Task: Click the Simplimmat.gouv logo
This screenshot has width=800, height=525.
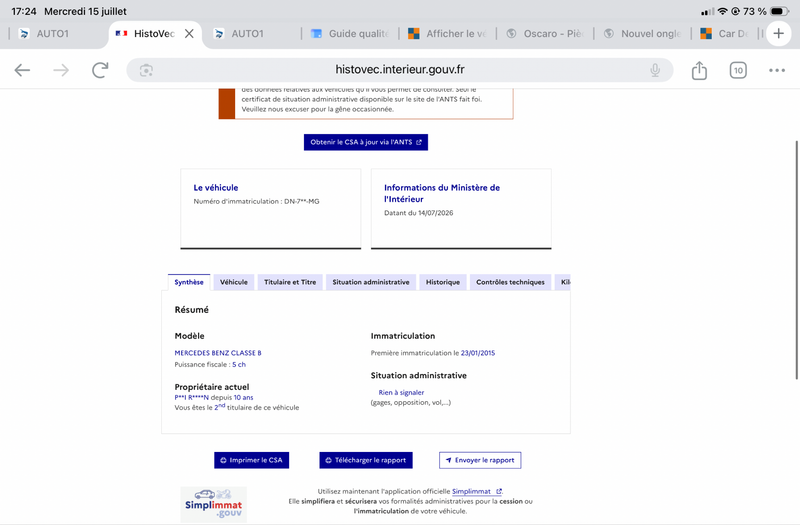Action: click(x=214, y=504)
